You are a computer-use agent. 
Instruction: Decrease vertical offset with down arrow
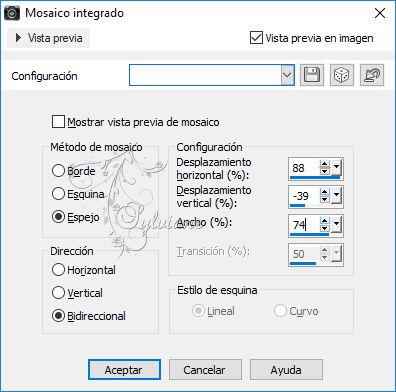pyautogui.click(x=325, y=200)
